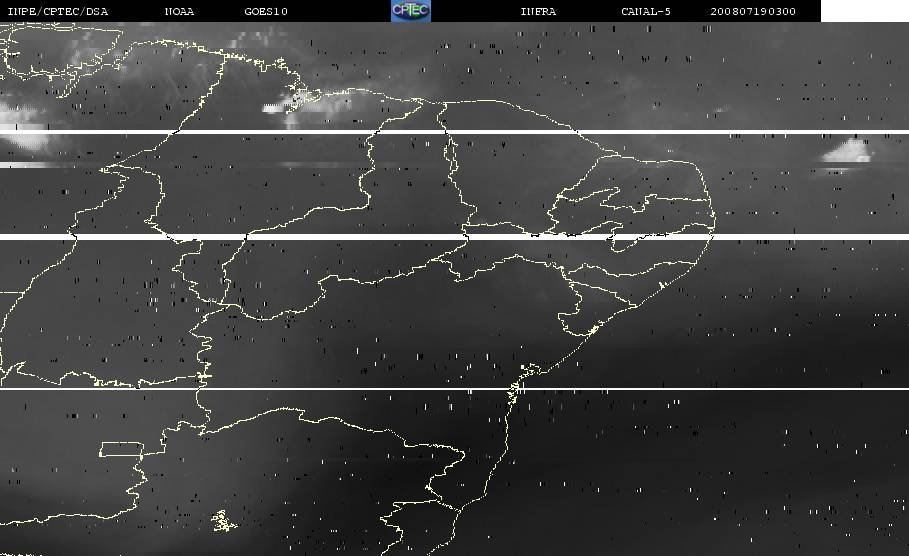
Task: Click the CPTEC logo in the header
Action: (x=410, y=11)
